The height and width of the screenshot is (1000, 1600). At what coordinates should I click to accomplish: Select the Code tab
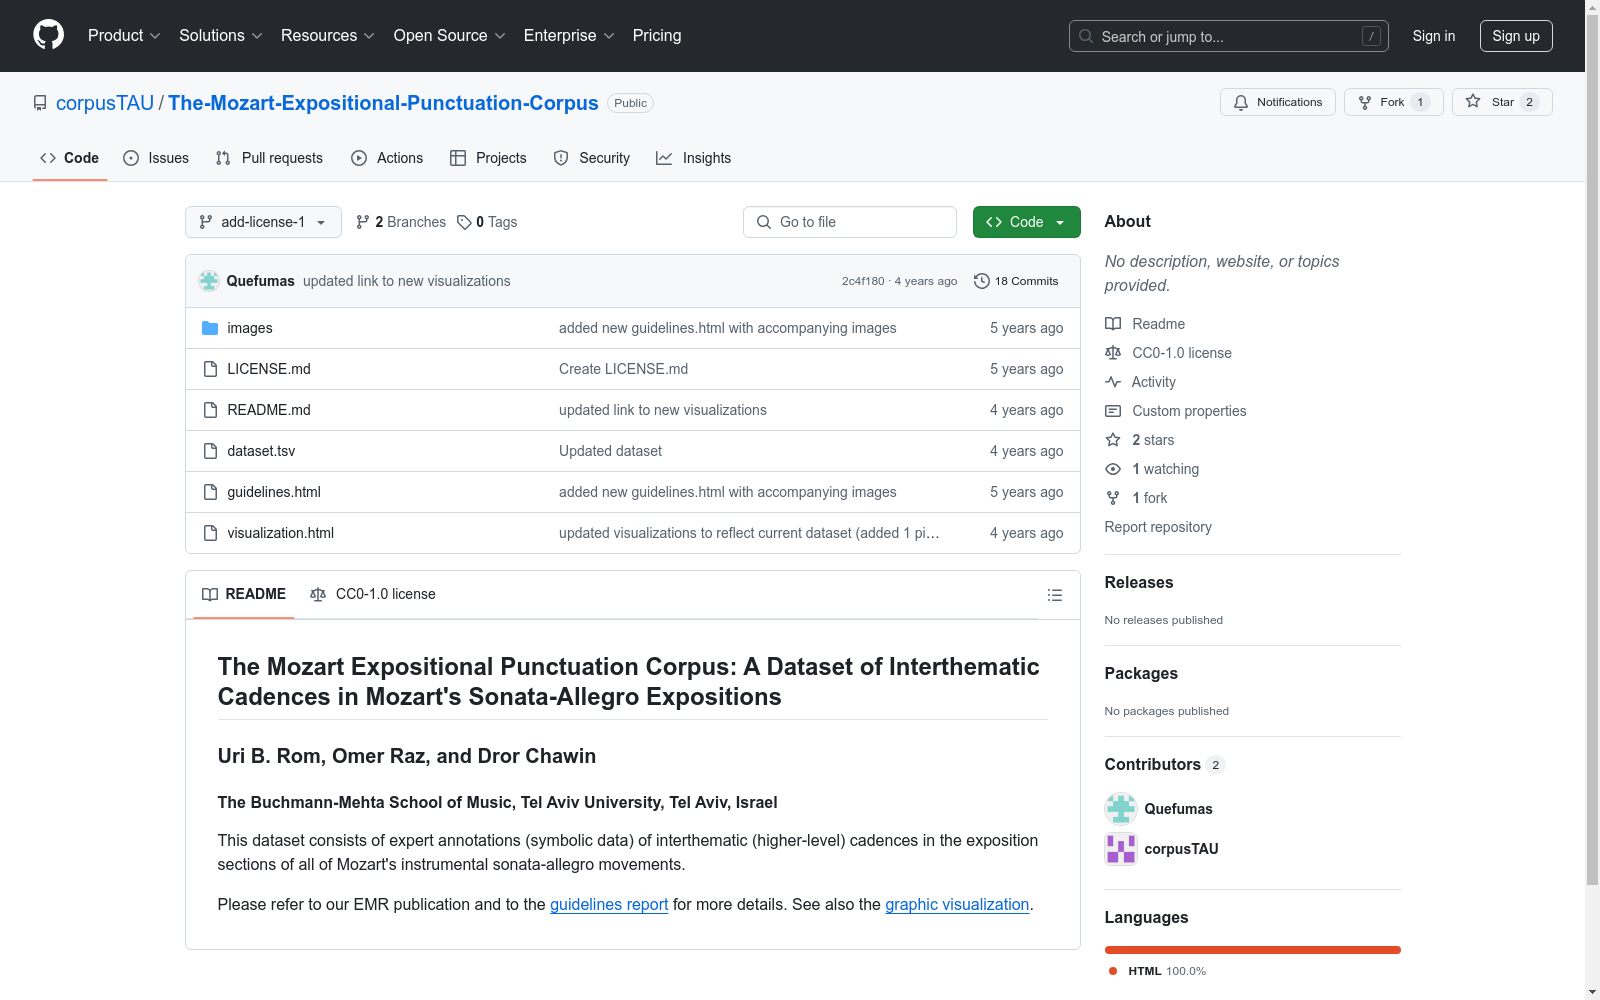(70, 158)
